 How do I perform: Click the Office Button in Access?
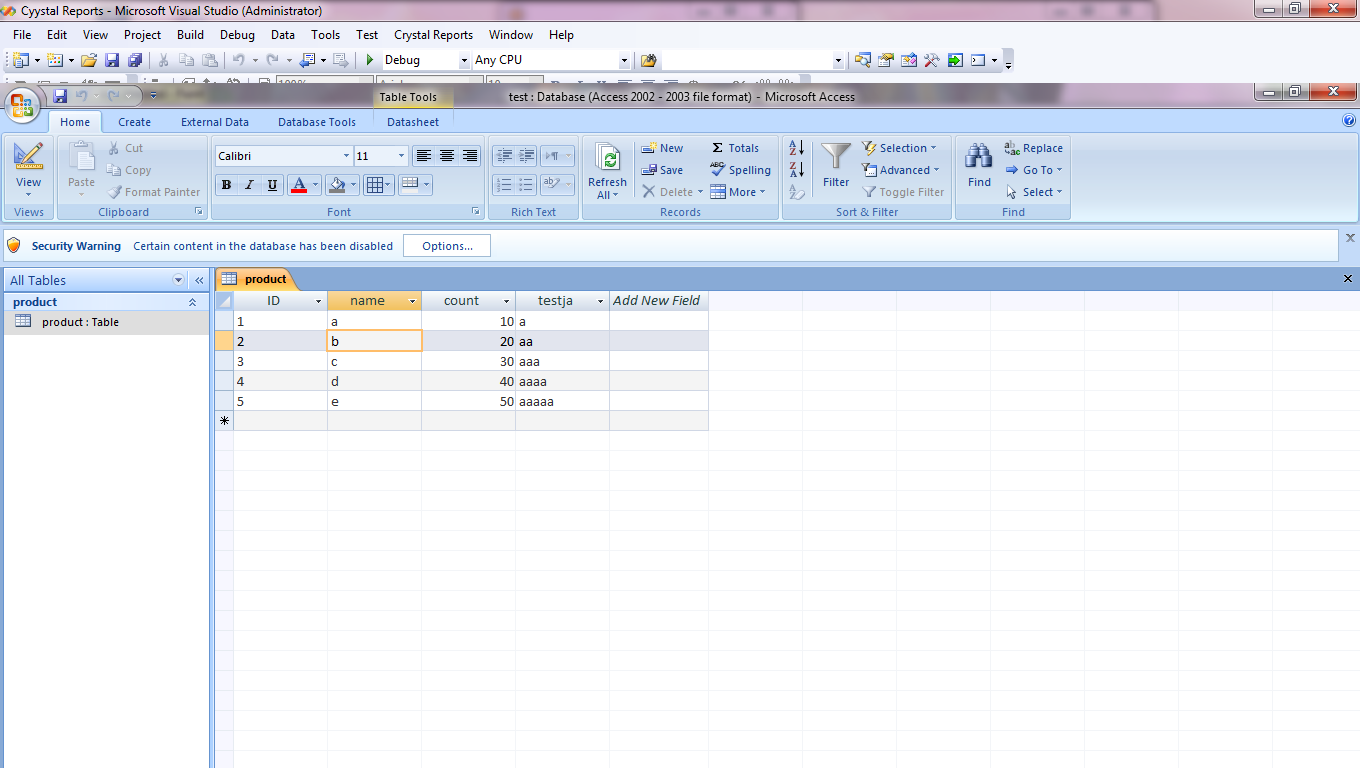coord(23,104)
